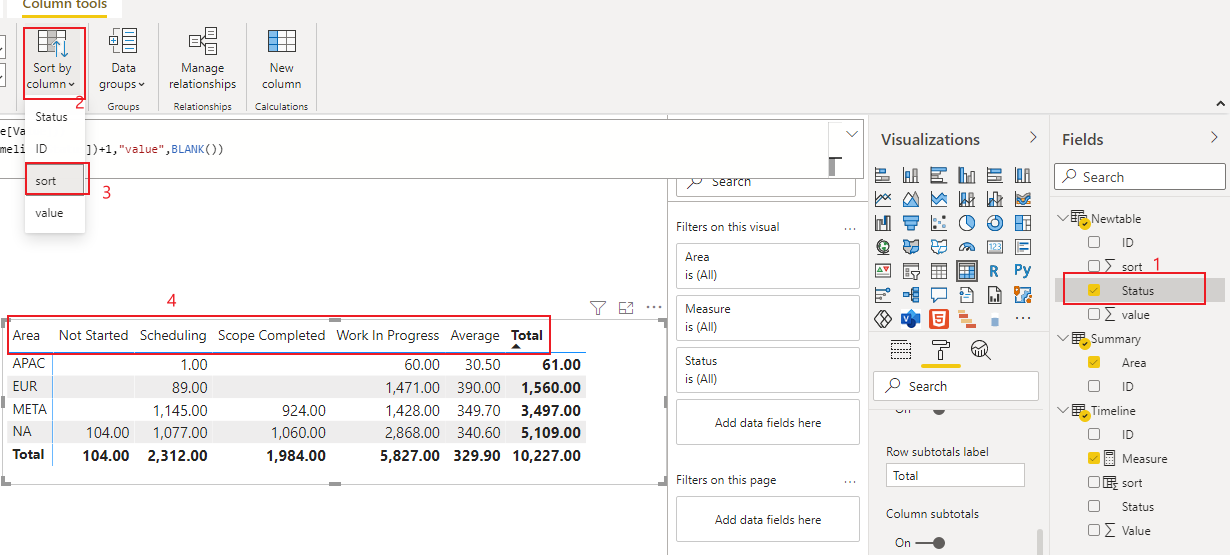
Task: Select the HTML5 custom visual
Action: pos(939,319)
